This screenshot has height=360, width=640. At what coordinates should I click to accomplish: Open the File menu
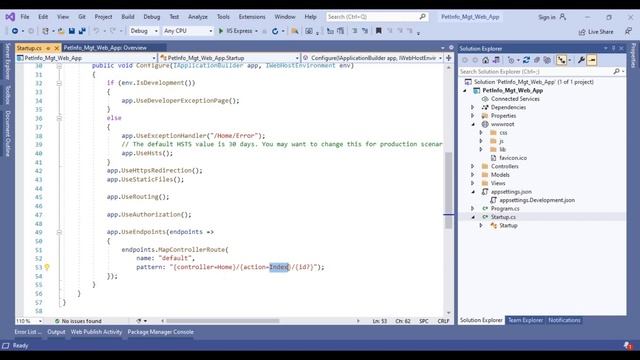pos(25,17)
